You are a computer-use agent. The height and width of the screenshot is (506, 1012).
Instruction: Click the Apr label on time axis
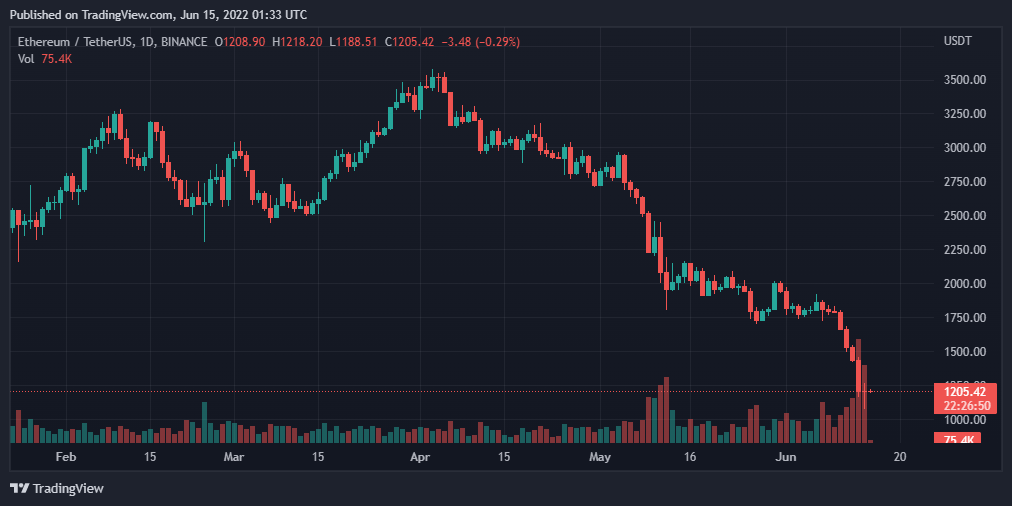(420, 457)
